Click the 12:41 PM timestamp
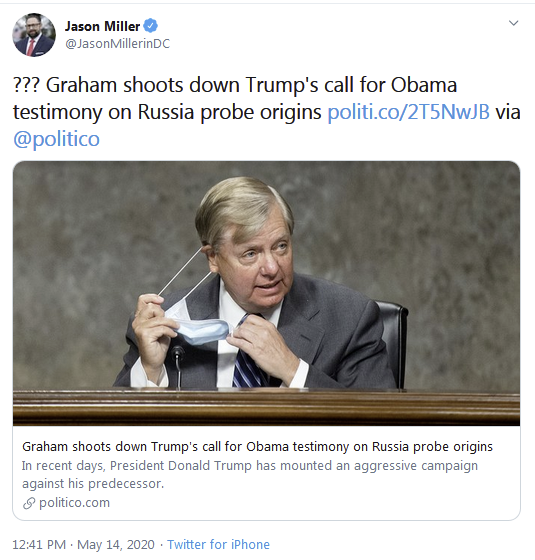 [x=39, y=545]
